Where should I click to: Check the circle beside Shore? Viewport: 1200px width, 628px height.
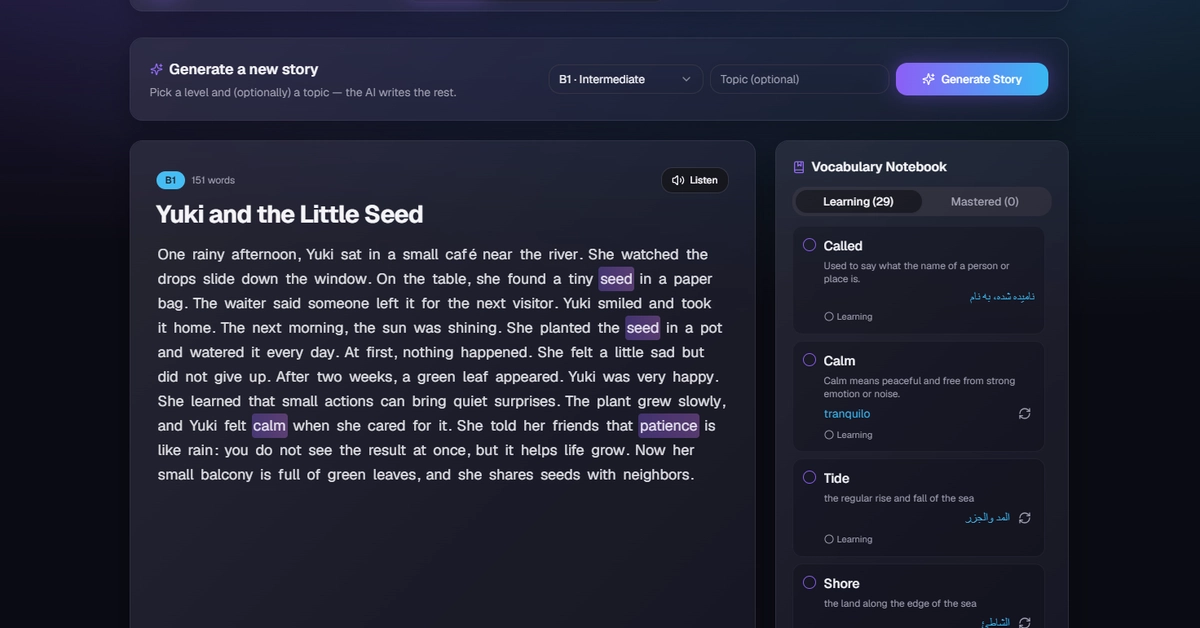pyautogui.click(x=810, y=583)
